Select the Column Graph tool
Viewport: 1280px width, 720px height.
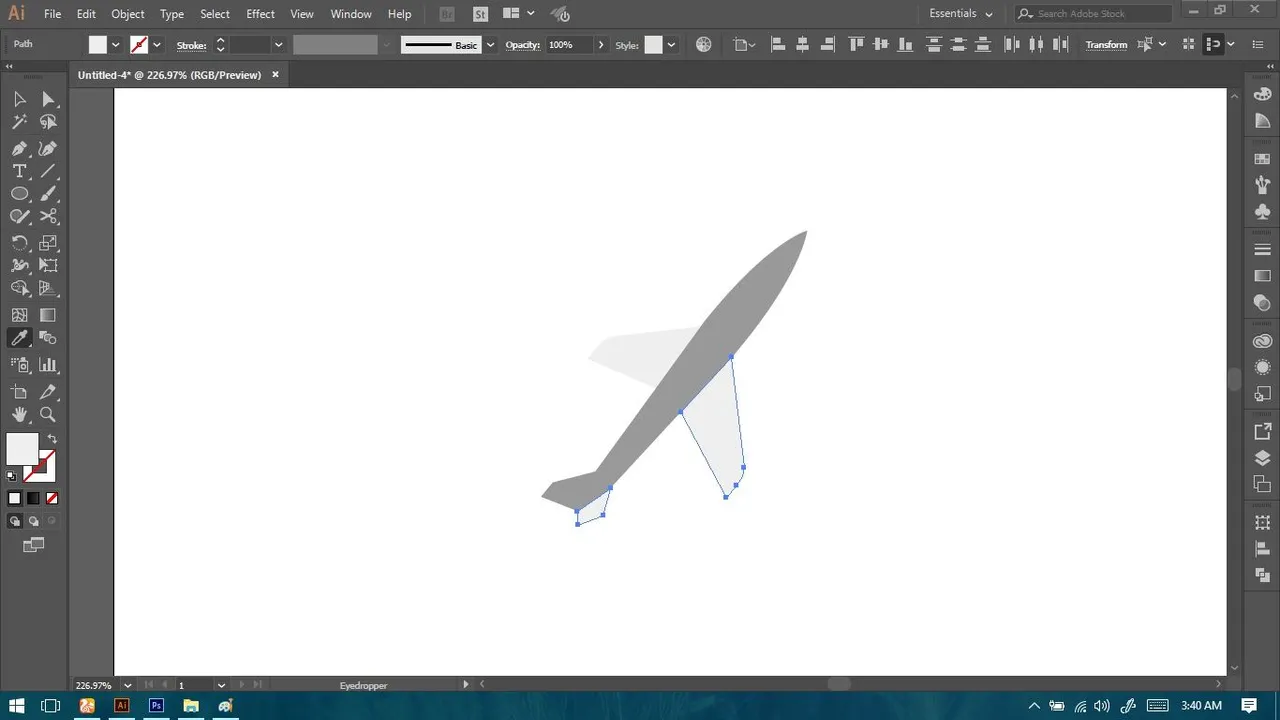point(48,365)
